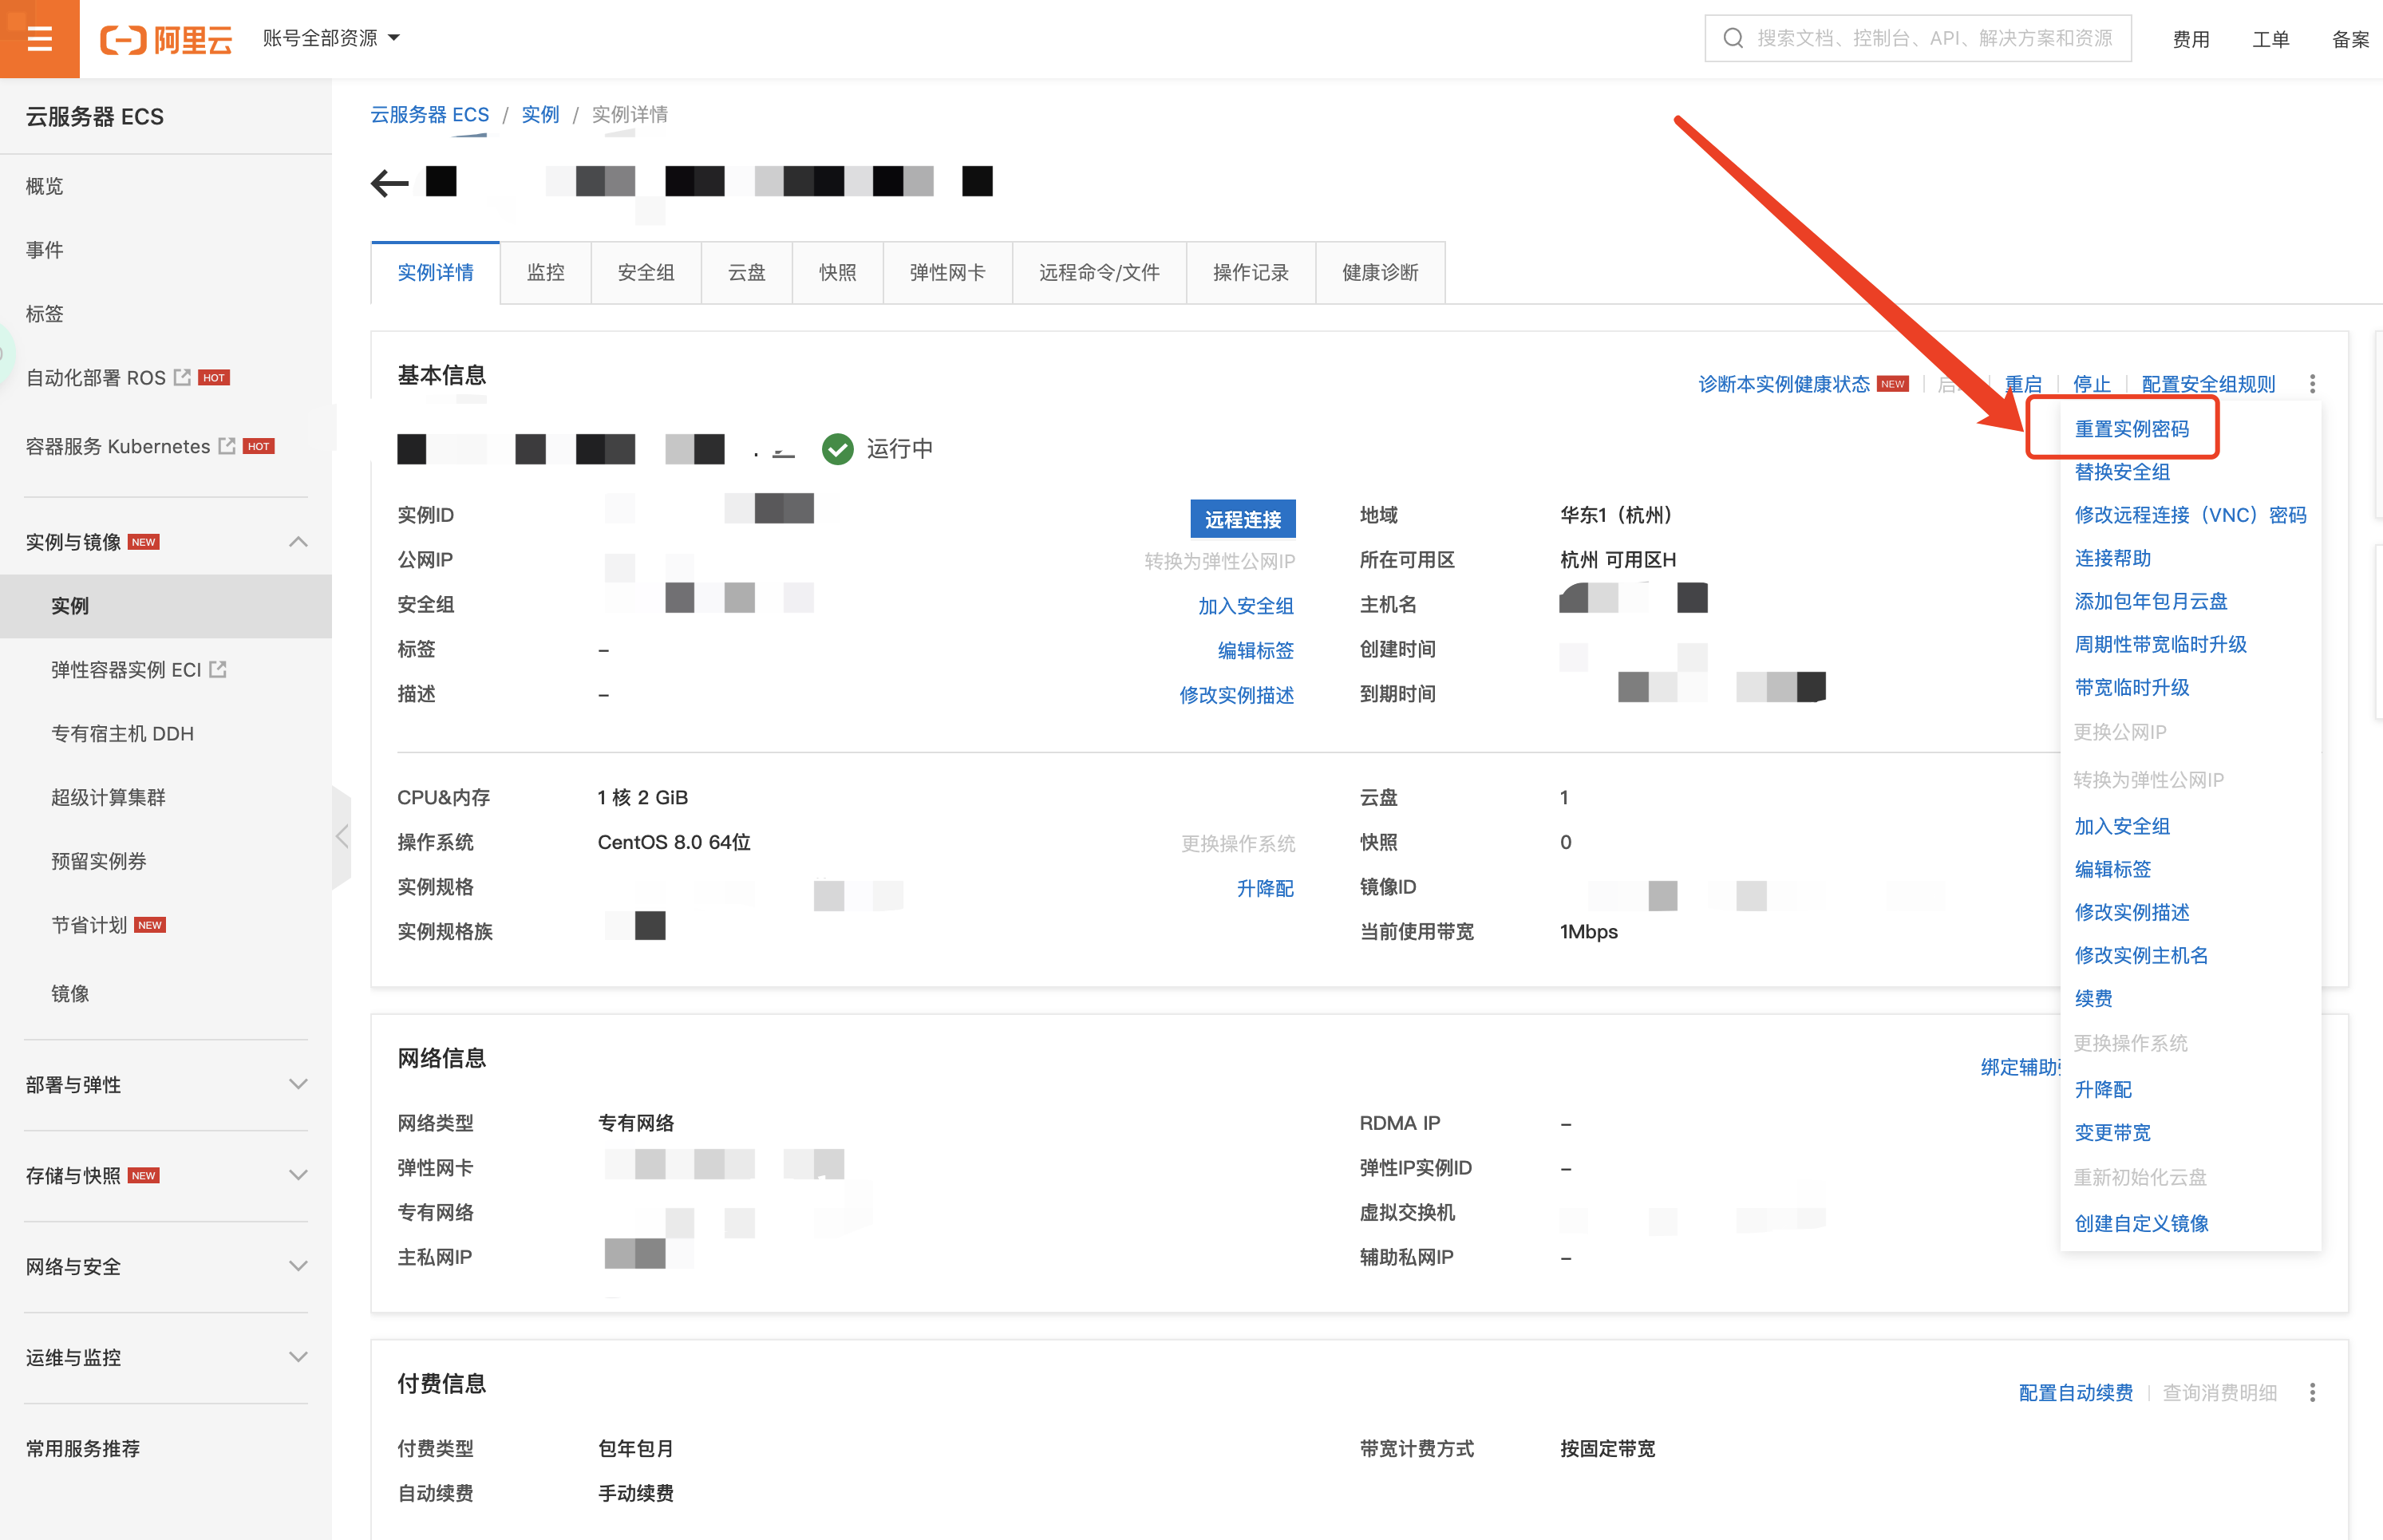This screenshot has height=1540, width=2383.
Task: Switch to the 安全组 tab
Action: coord(645,273)
